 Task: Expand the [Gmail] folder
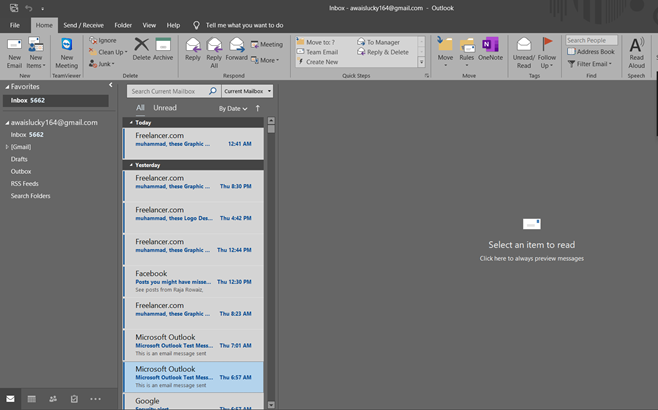click(7, 147)
